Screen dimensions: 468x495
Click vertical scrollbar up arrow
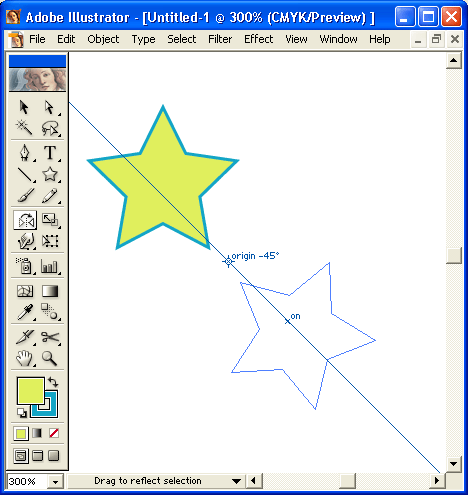tap(454, 60)
